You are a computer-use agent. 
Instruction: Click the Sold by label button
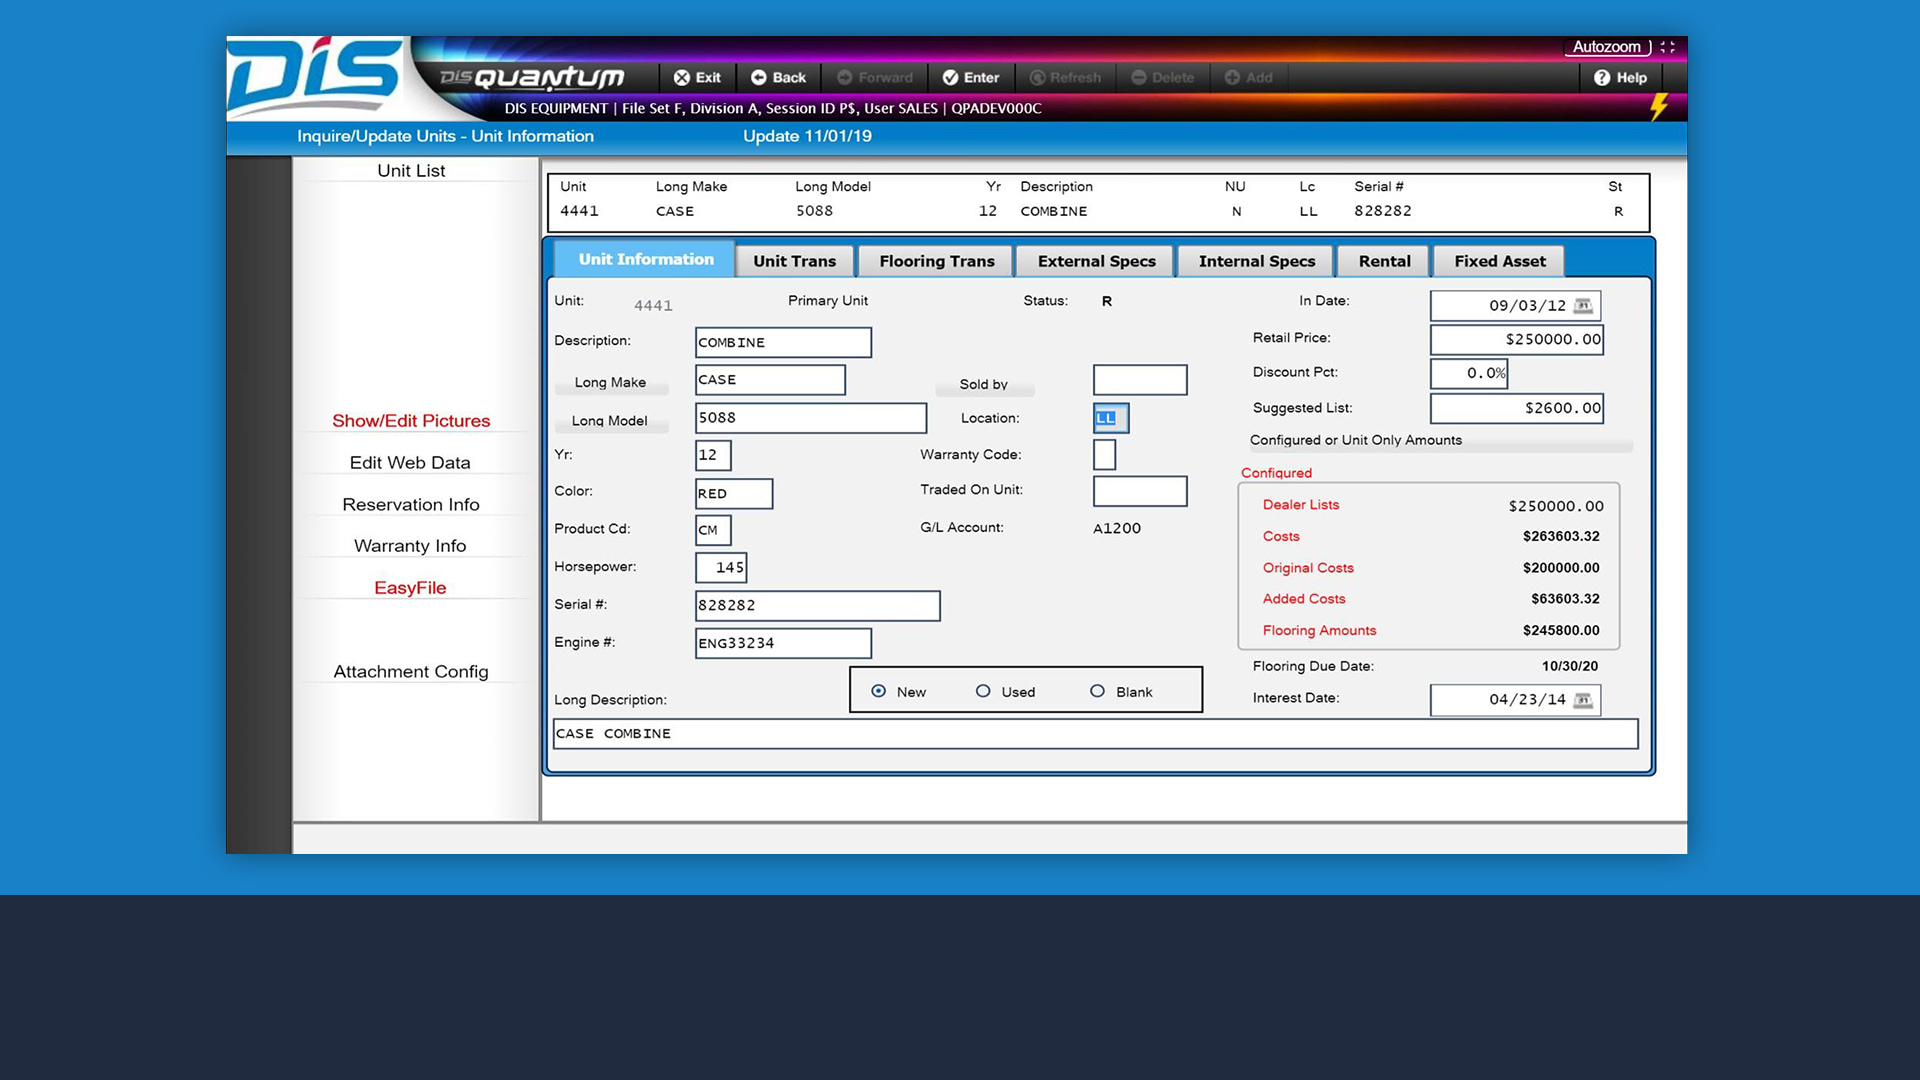pos(984,385)
